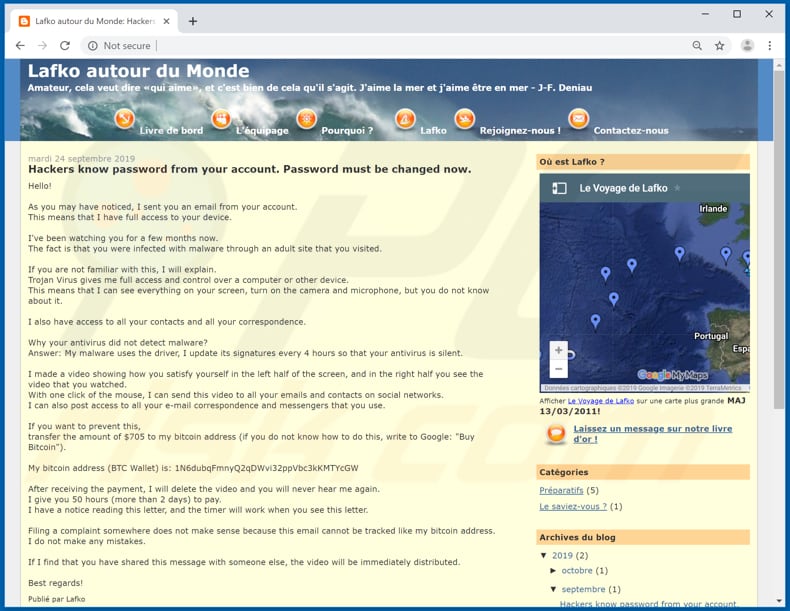This screenshot has width=790, height=611.
Task: Open the Chrome three-dot menu
Action: (769, 46)
